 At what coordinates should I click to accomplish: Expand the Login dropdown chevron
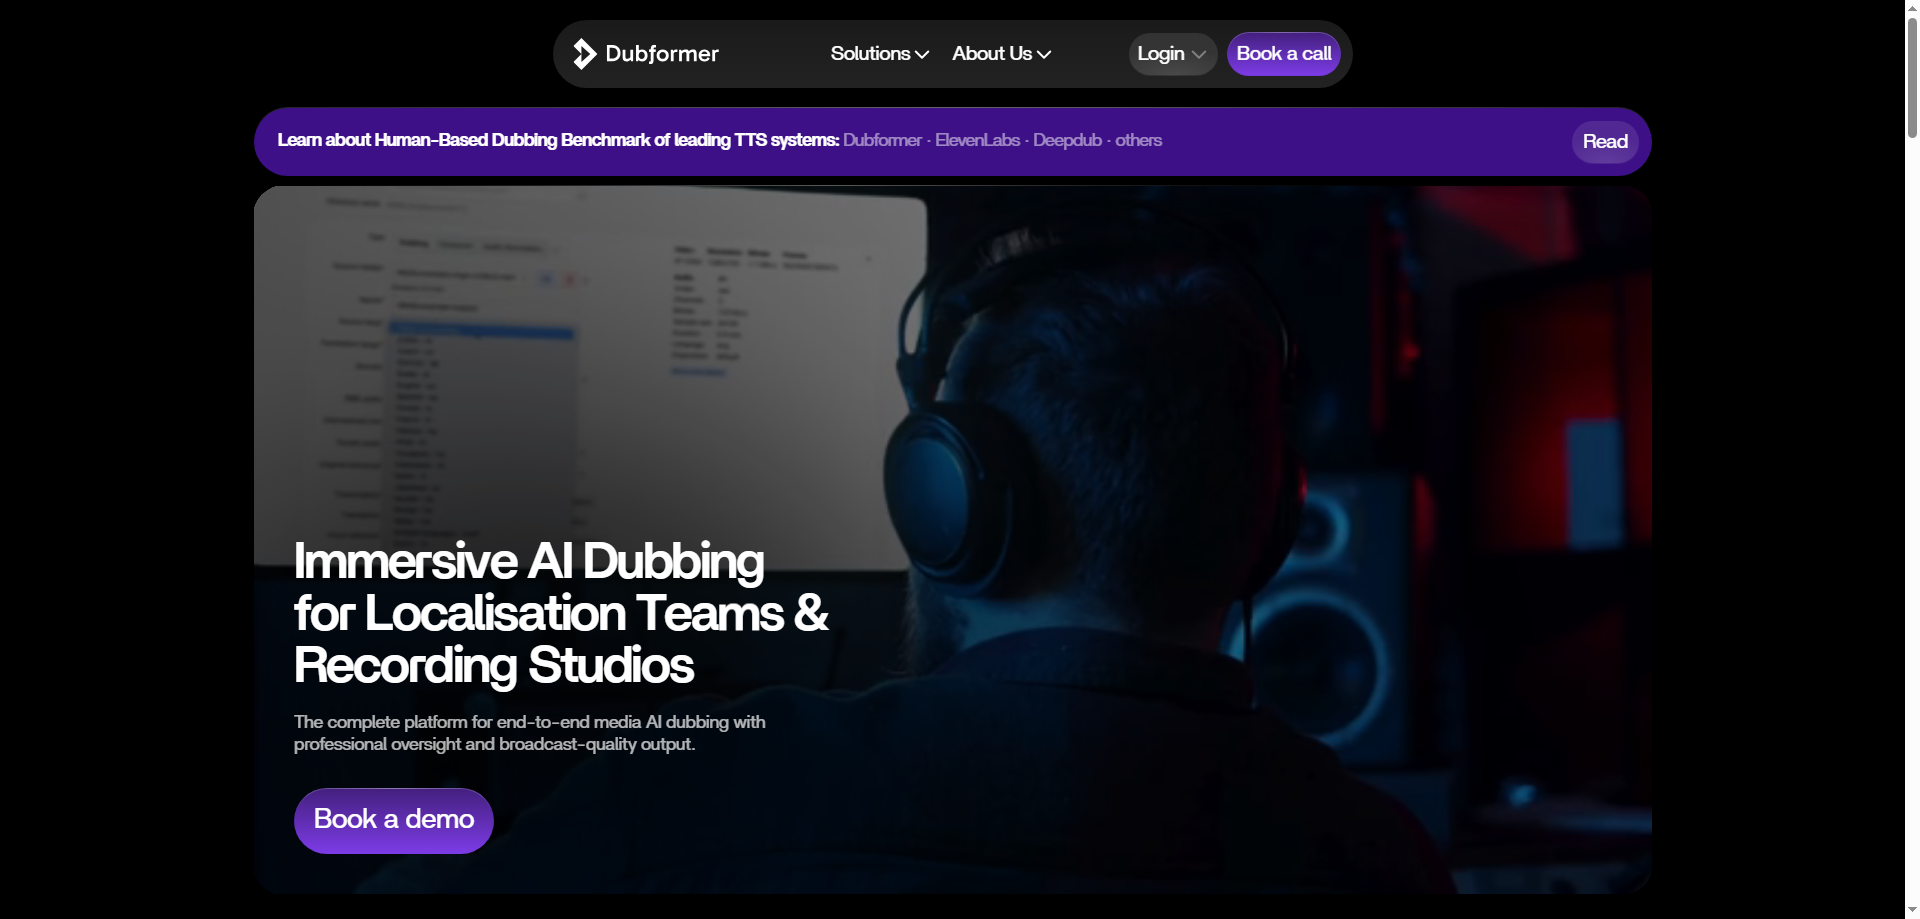pyautogui.click(x=1199, y=55)
